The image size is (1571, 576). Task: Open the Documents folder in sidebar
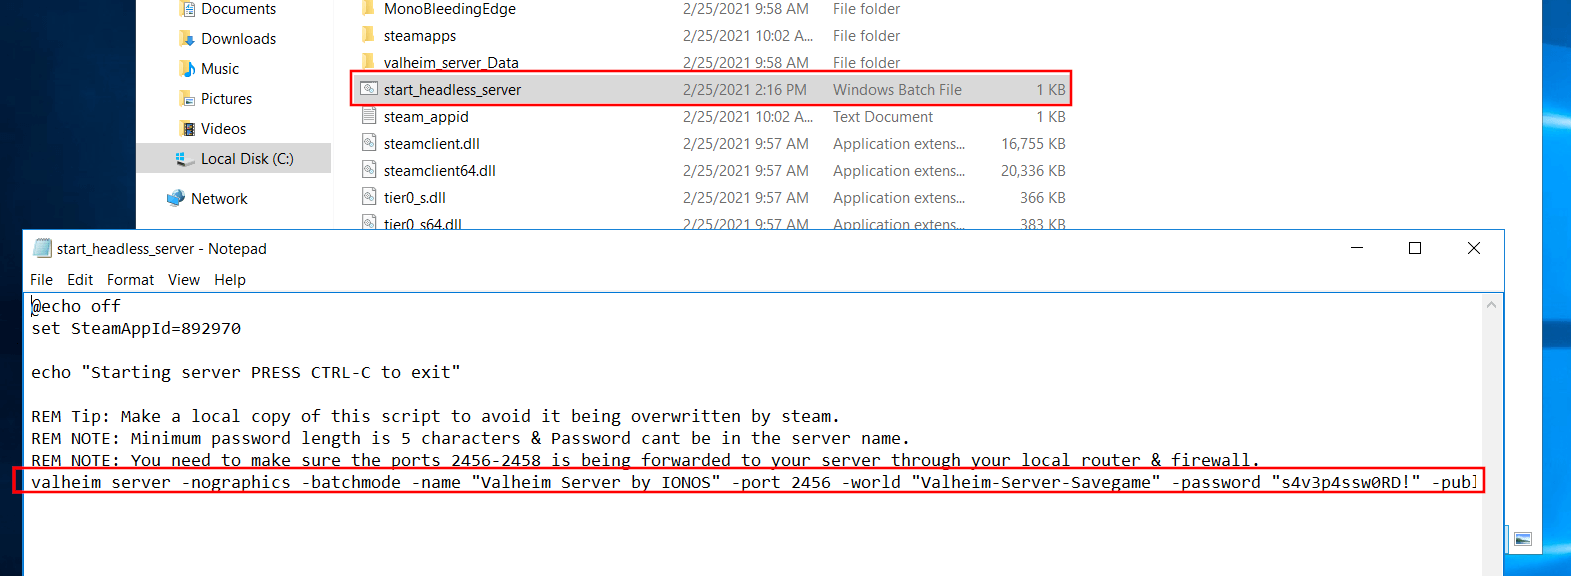pyautogui.click(x=238, y=9)
